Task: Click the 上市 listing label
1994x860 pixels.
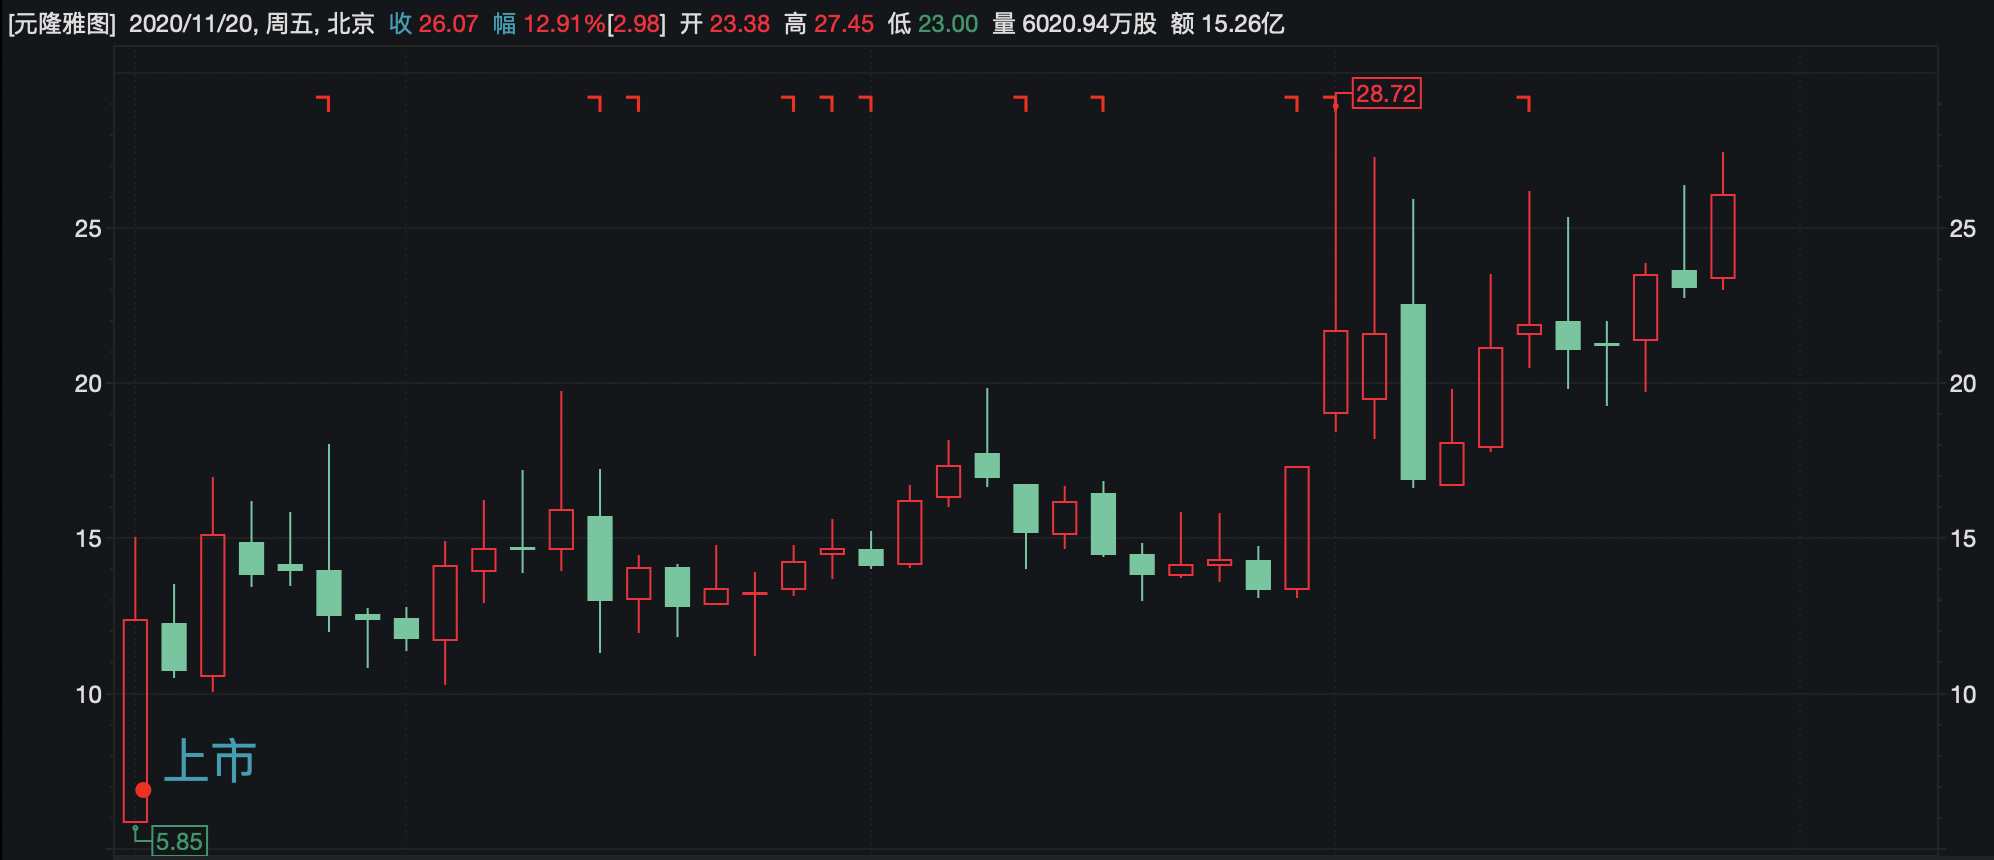Action: 210,760
